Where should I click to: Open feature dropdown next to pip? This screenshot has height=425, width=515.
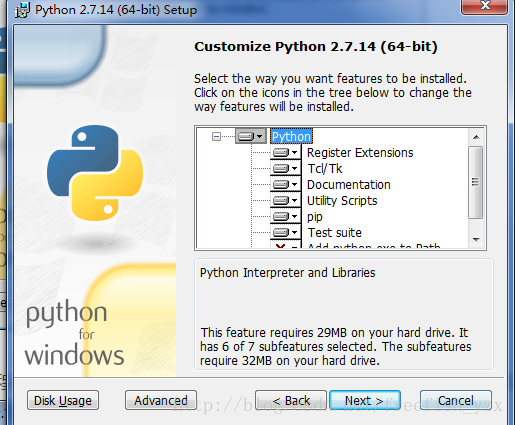[285, 217]
